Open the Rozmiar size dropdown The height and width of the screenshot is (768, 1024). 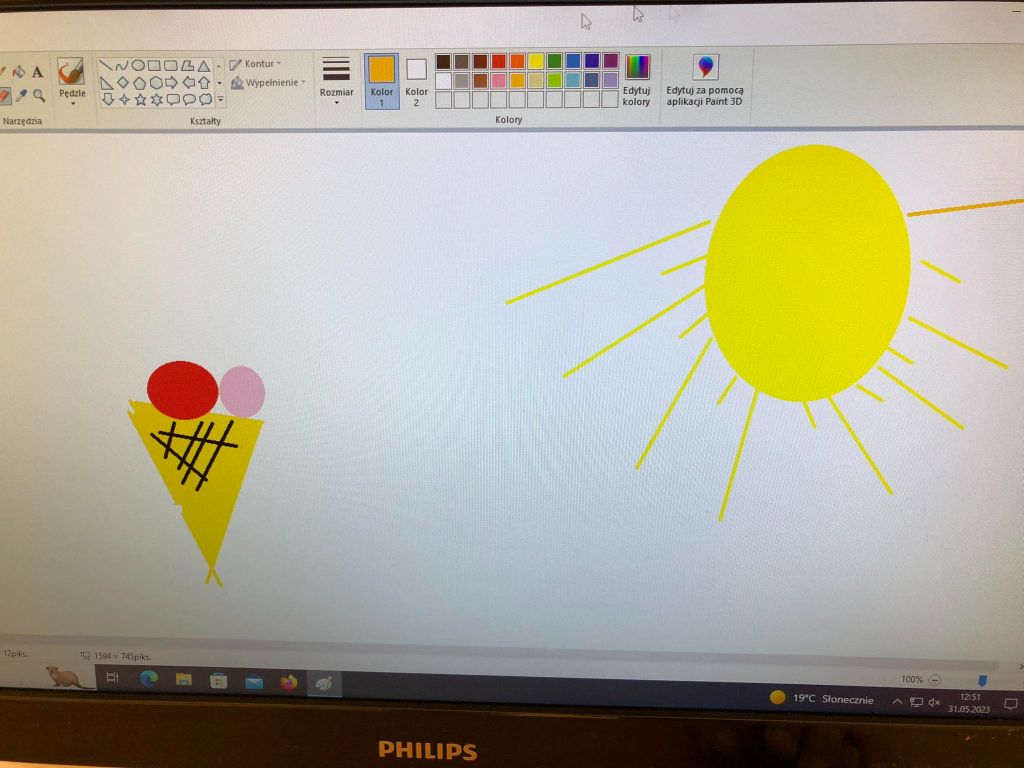(x=336, y=80)
